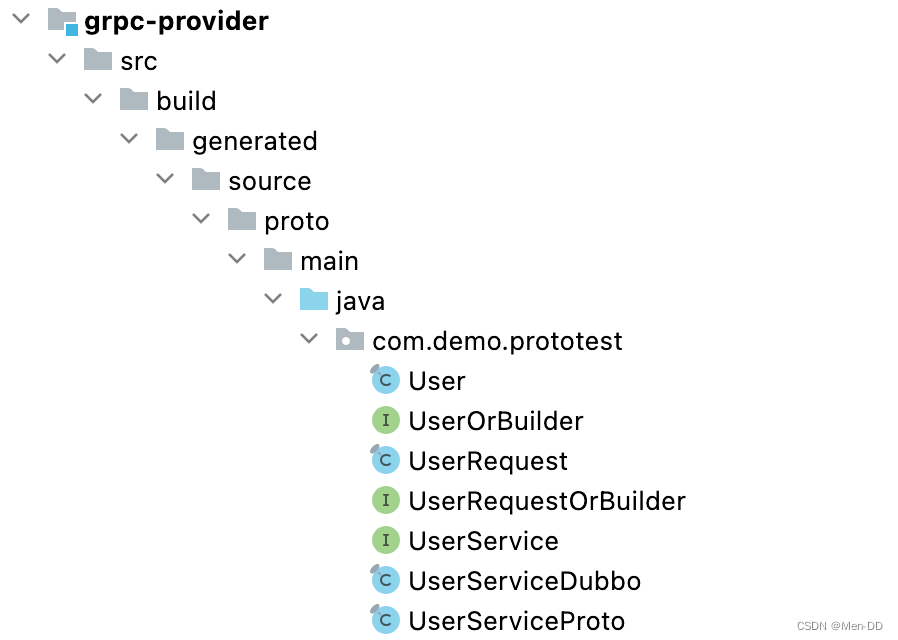Collapse the src folder chevron
Screen dimensions: 898x640
pos(57,59)
